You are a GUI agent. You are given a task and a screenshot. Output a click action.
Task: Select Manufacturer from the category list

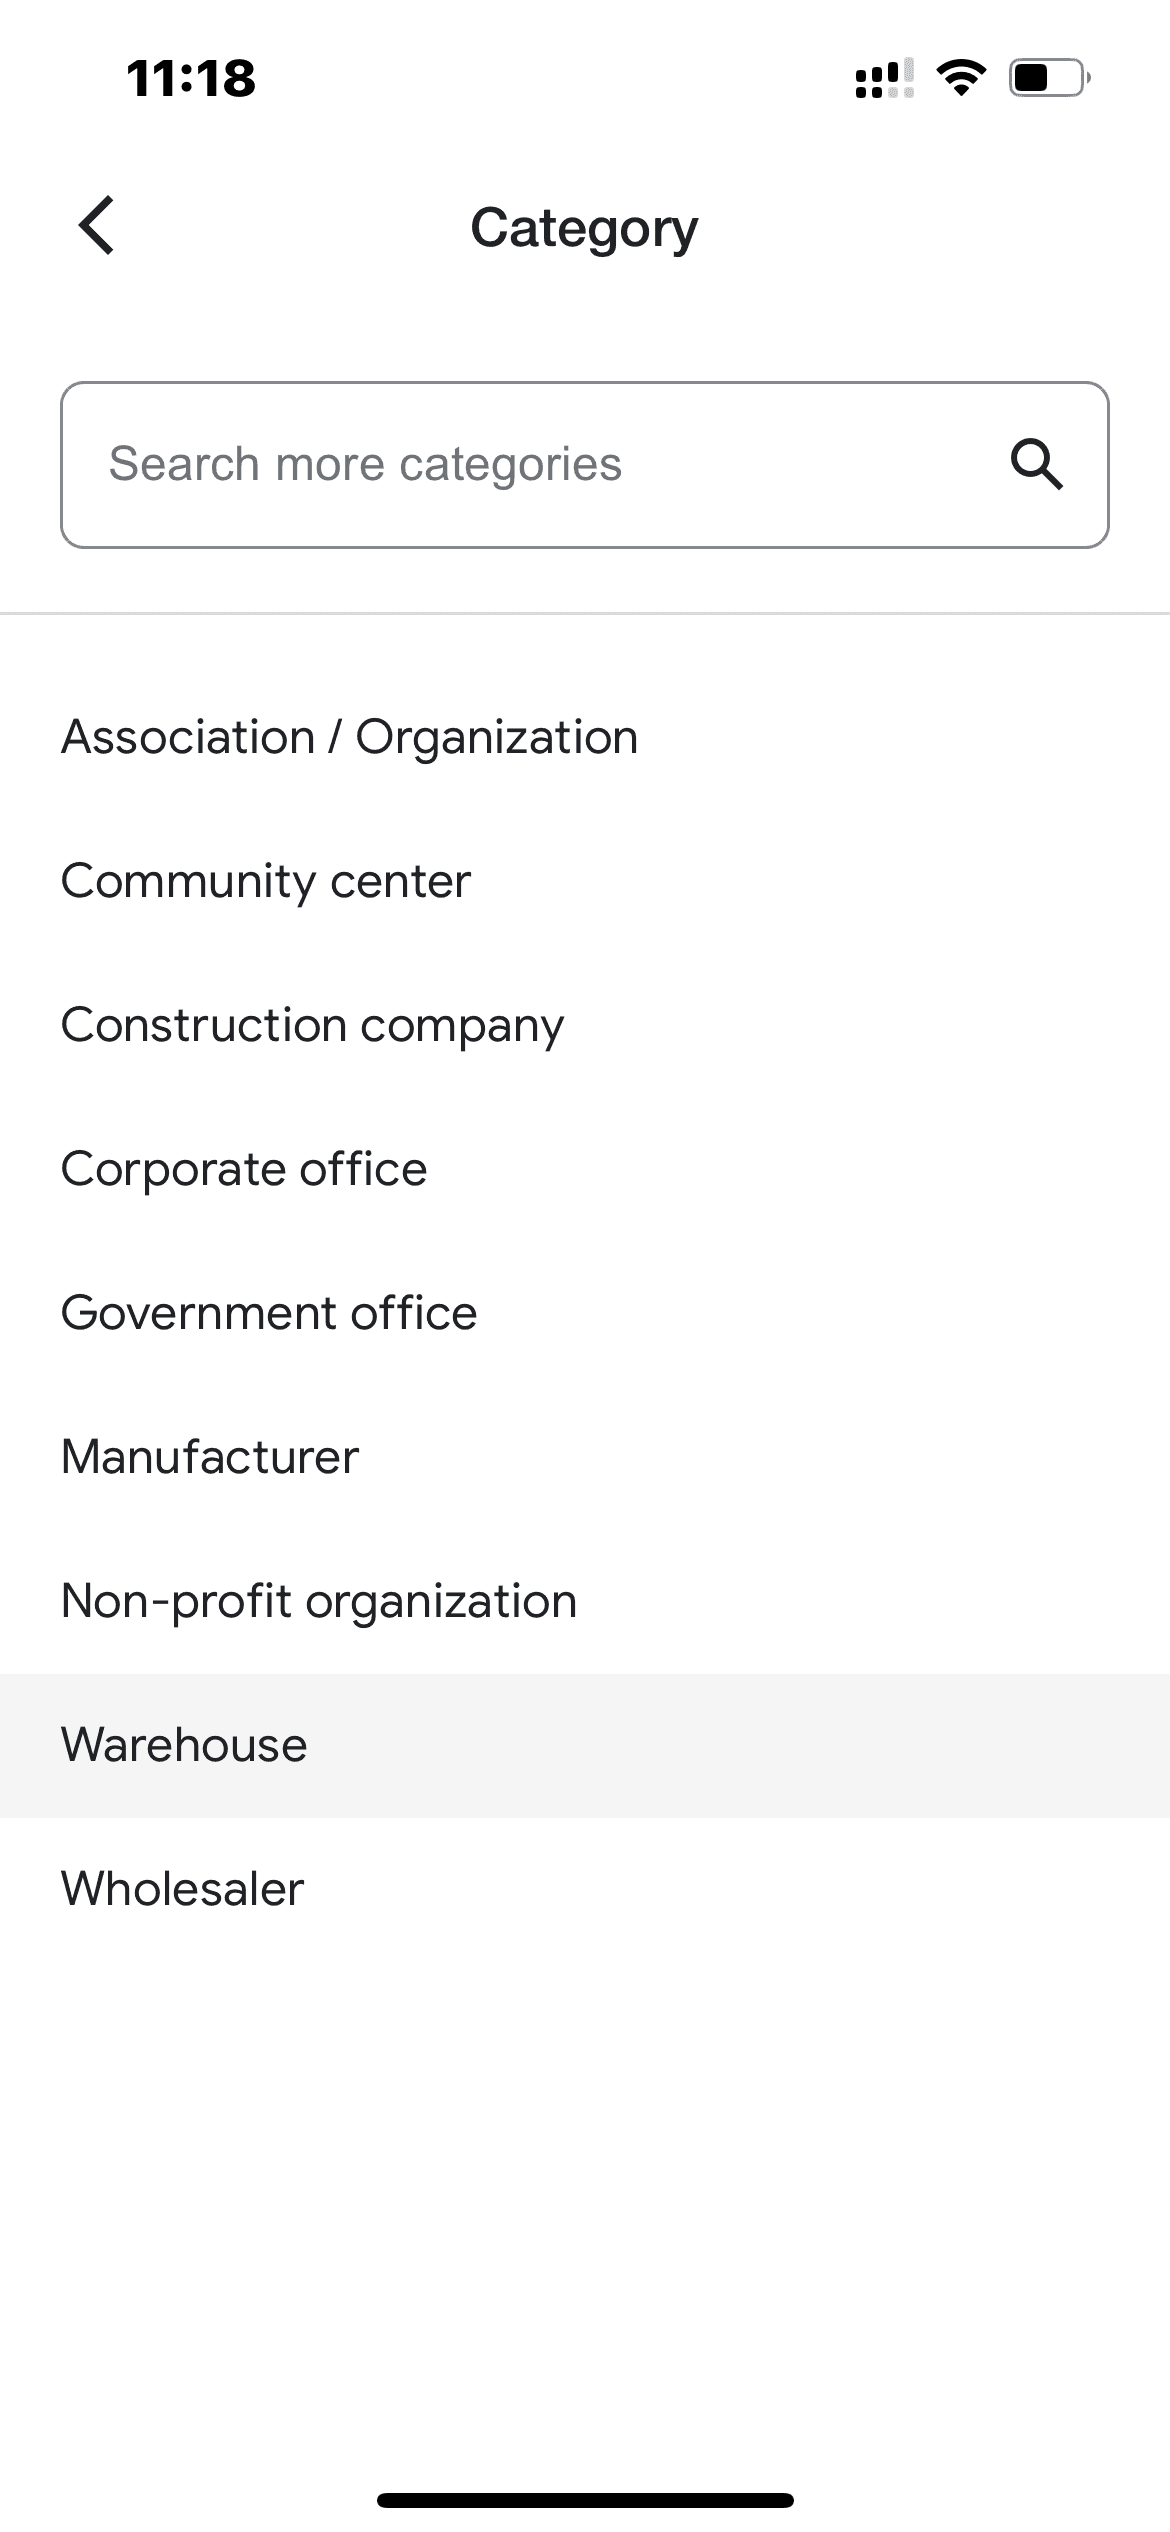coord(209,1457)
